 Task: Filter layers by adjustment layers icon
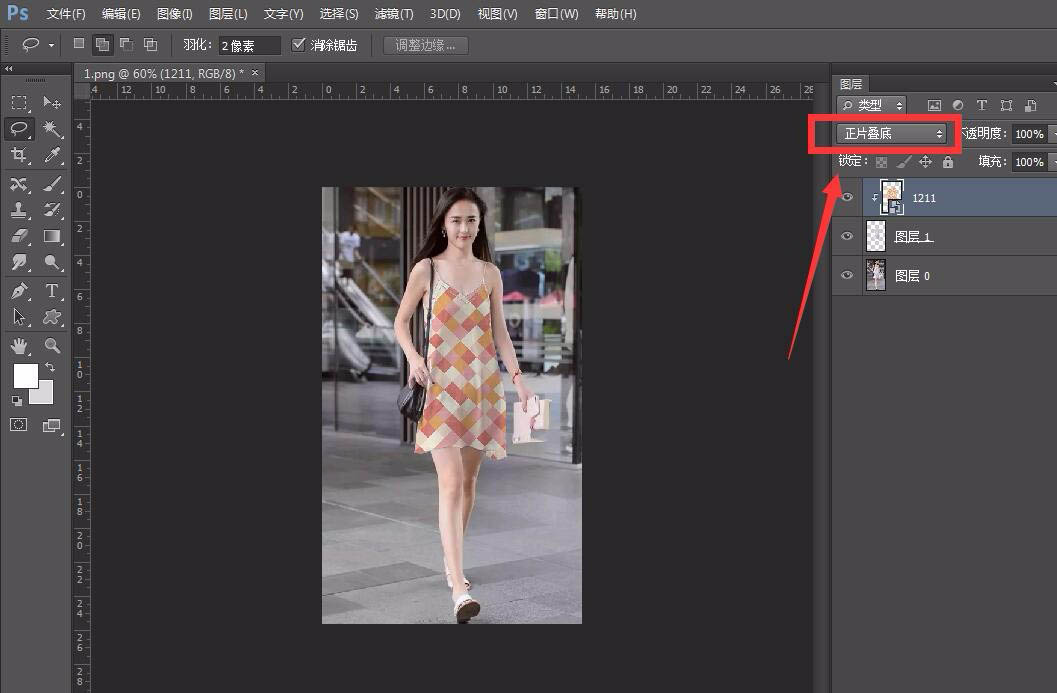pos(958,105)
